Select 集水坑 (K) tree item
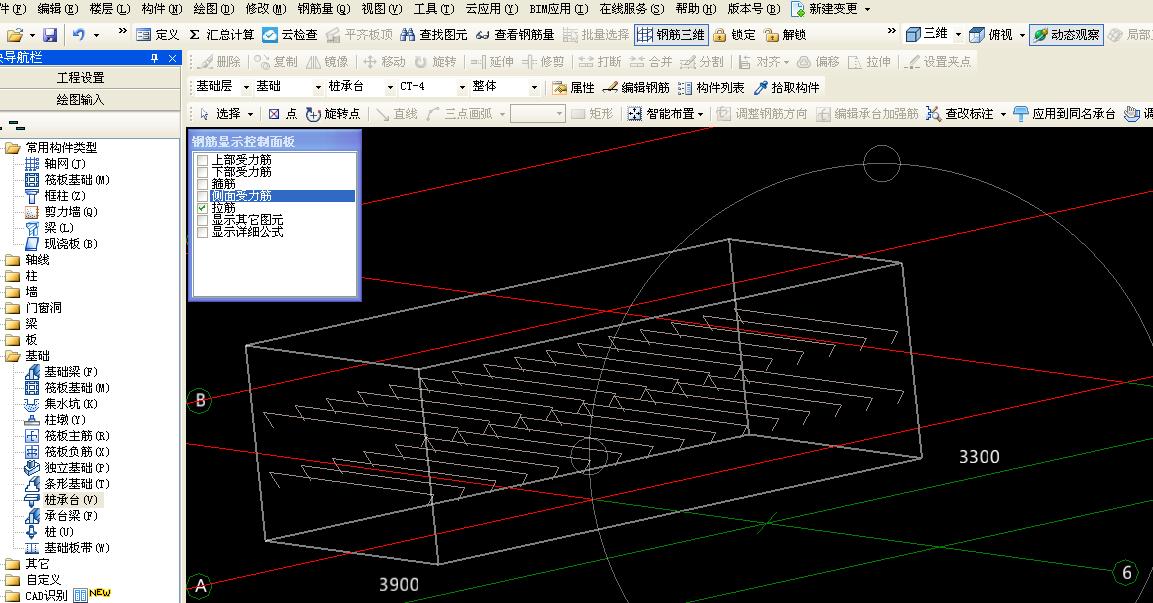The image size is (1153, 603). click(x=61, y=404)
